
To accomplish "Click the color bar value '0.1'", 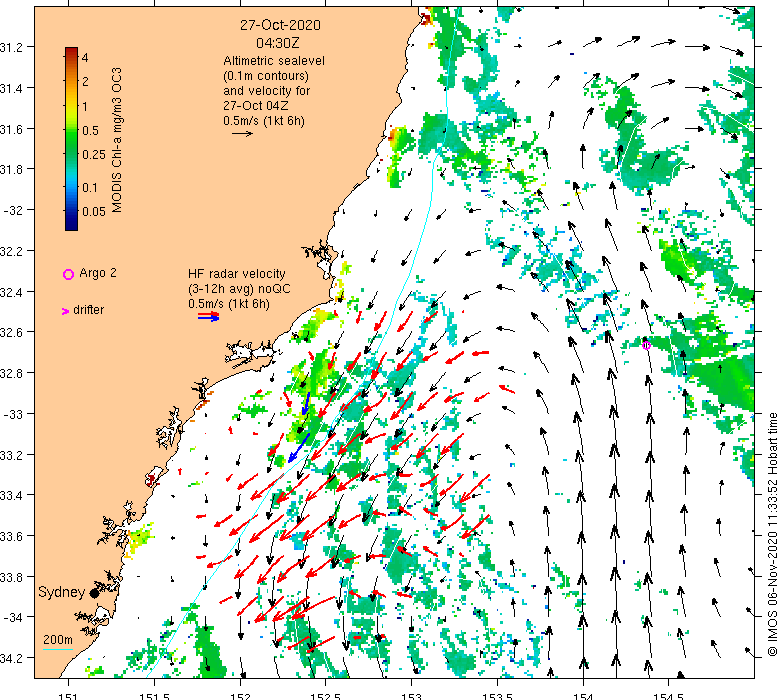I will pos(90,188).
